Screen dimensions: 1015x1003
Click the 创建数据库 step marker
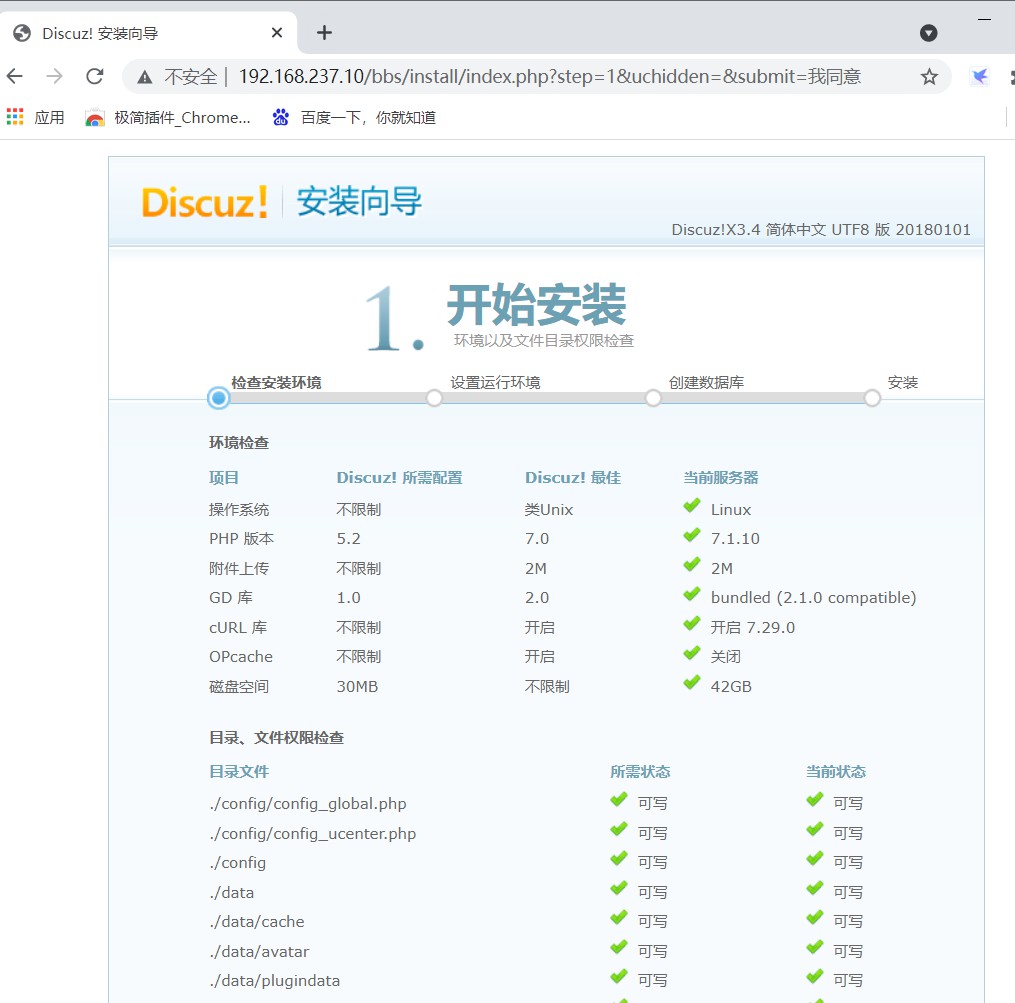653,398
